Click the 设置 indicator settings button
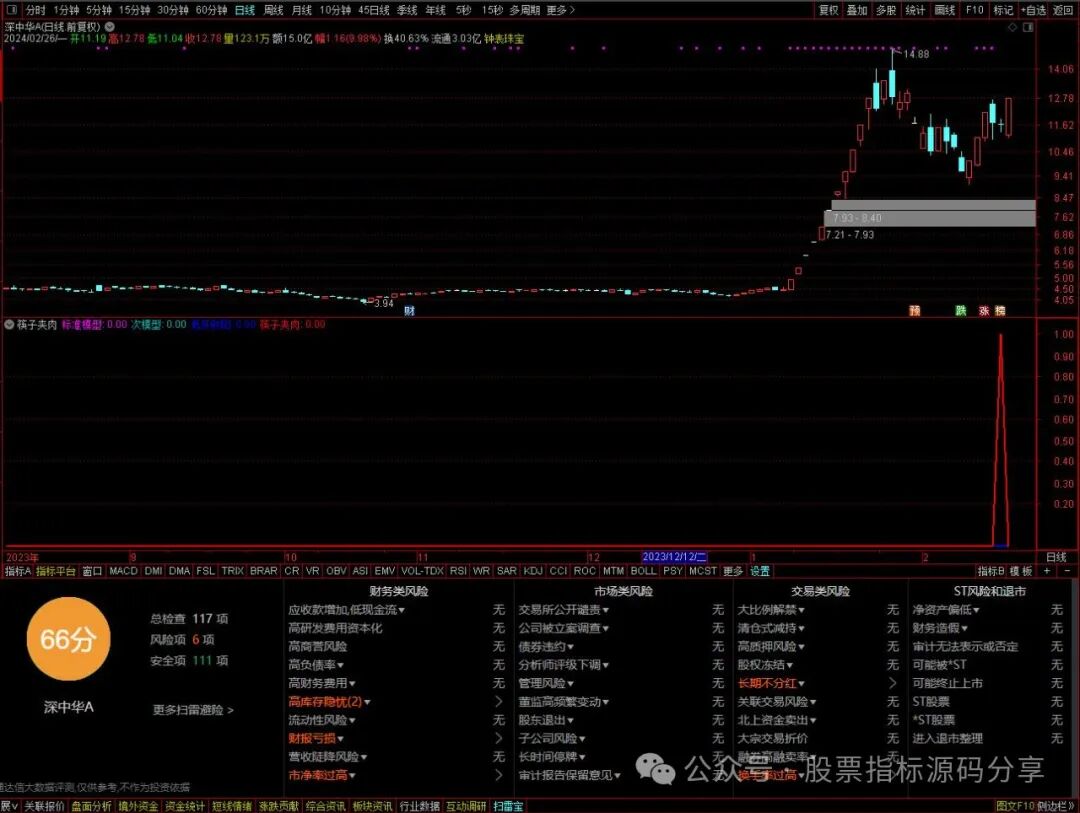The height and width of the screenshot is (813, 1080). point(760,570)
